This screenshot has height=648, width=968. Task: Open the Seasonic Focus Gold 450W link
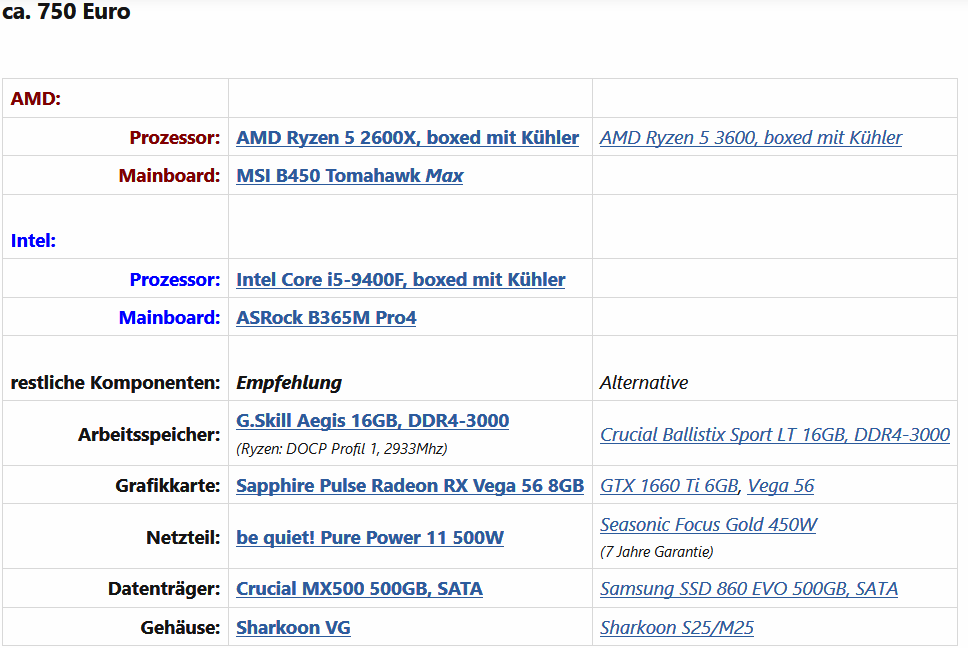click(x=708, y=525)
